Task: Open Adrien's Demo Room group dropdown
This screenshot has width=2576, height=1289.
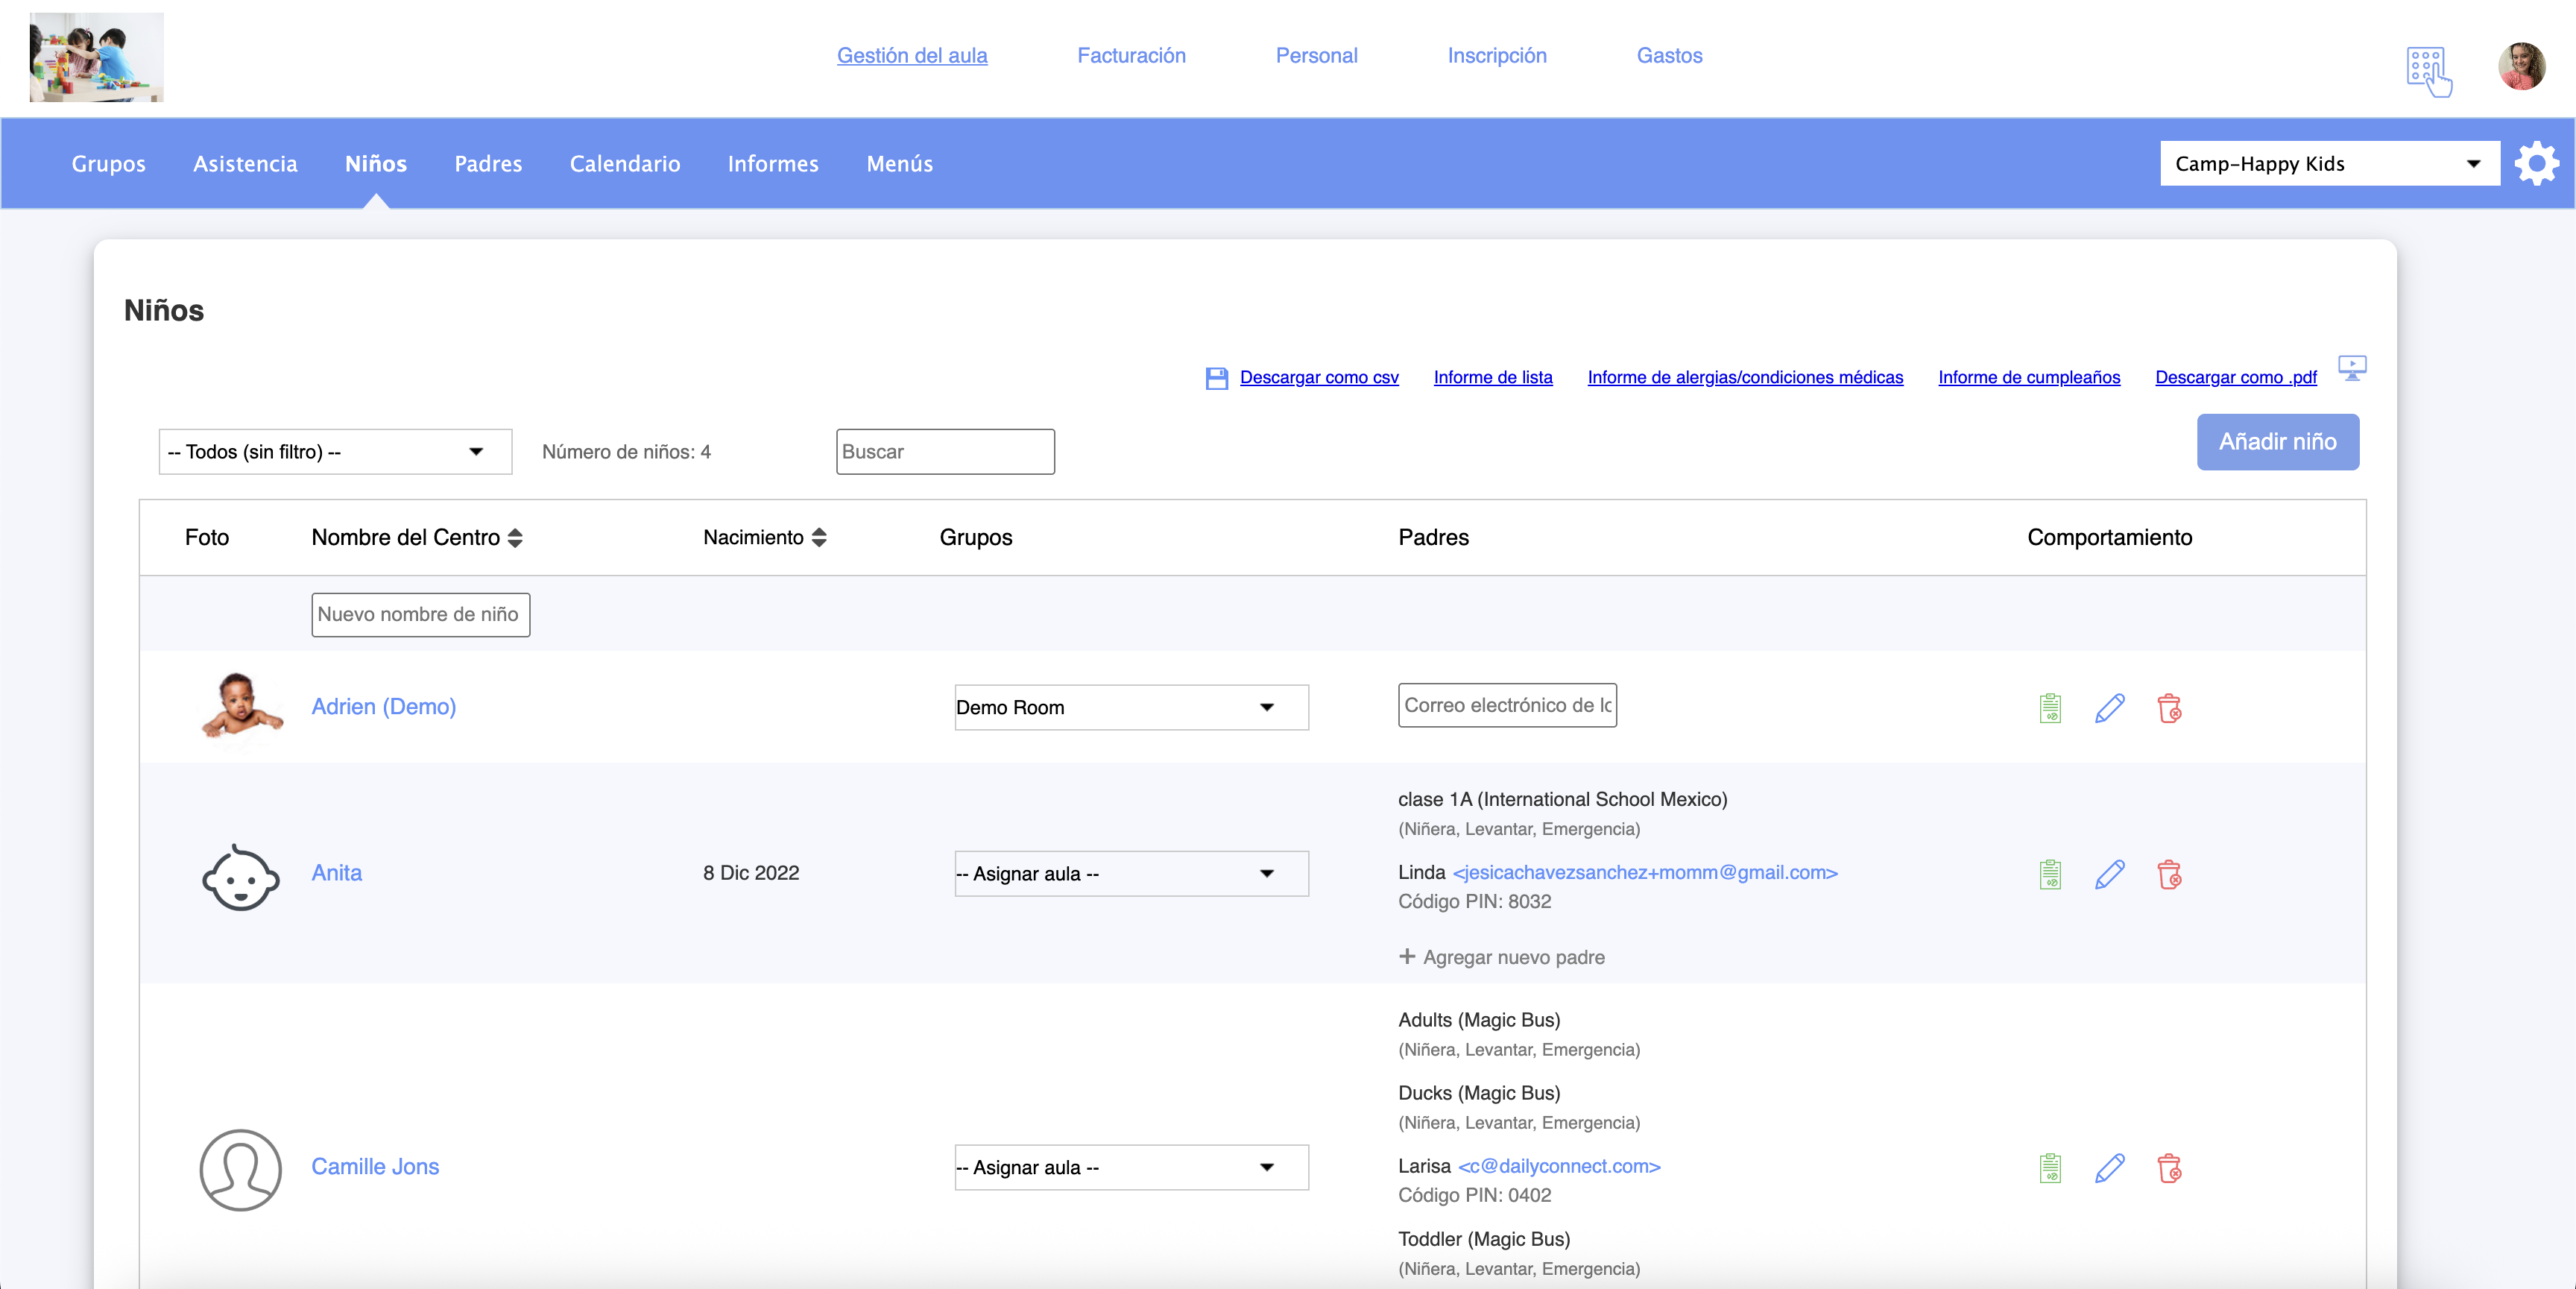Action: [x=1131, y=708]
